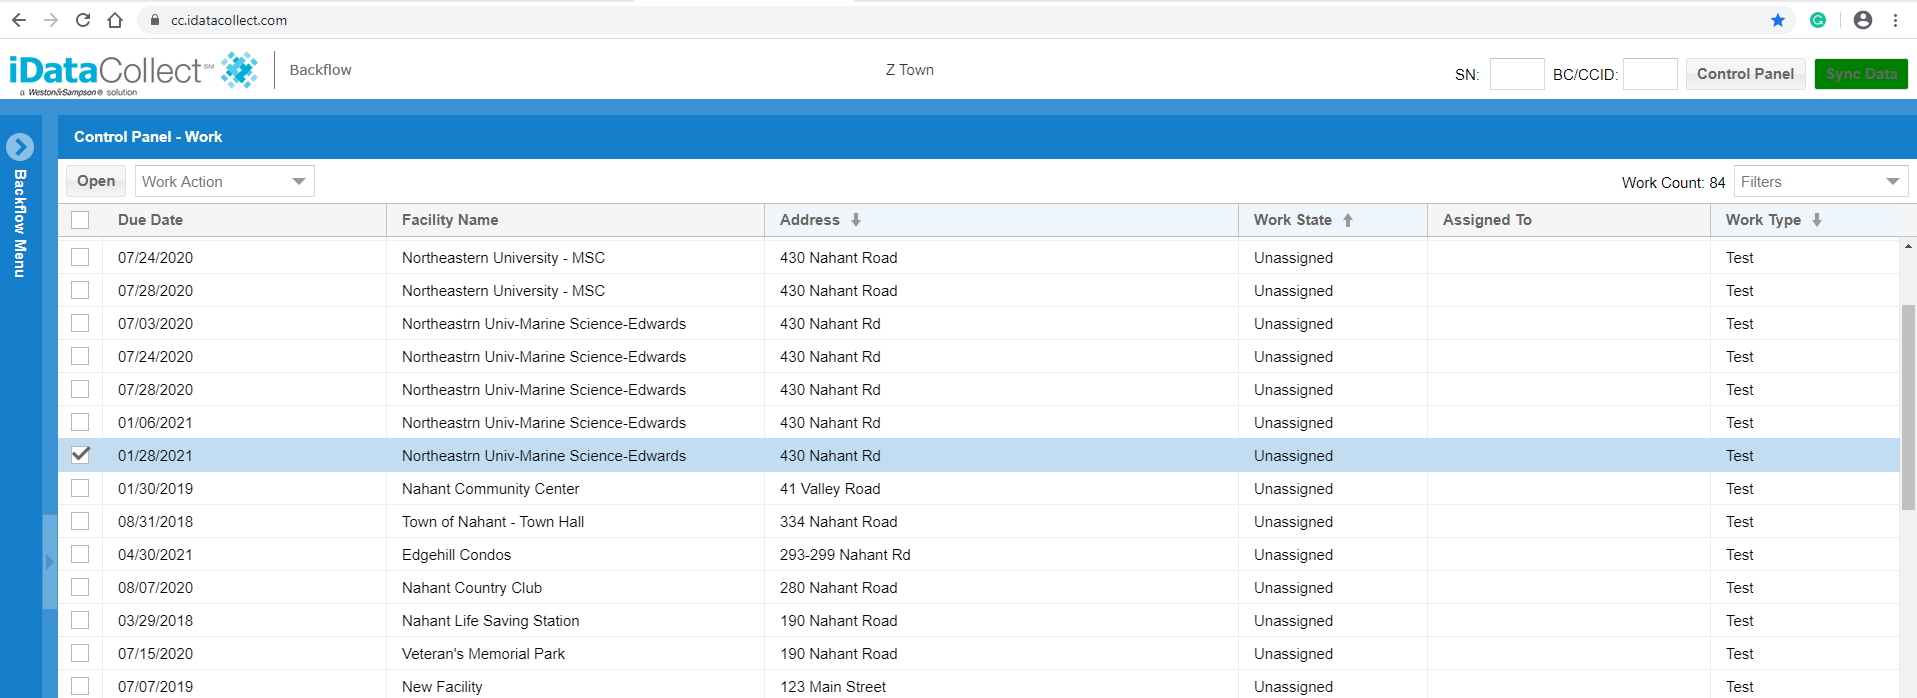The image size is (1917, 698).
Task: Check the 07/24/2020 Northeastern University - MSC row
Action: (x=80, y=257)
